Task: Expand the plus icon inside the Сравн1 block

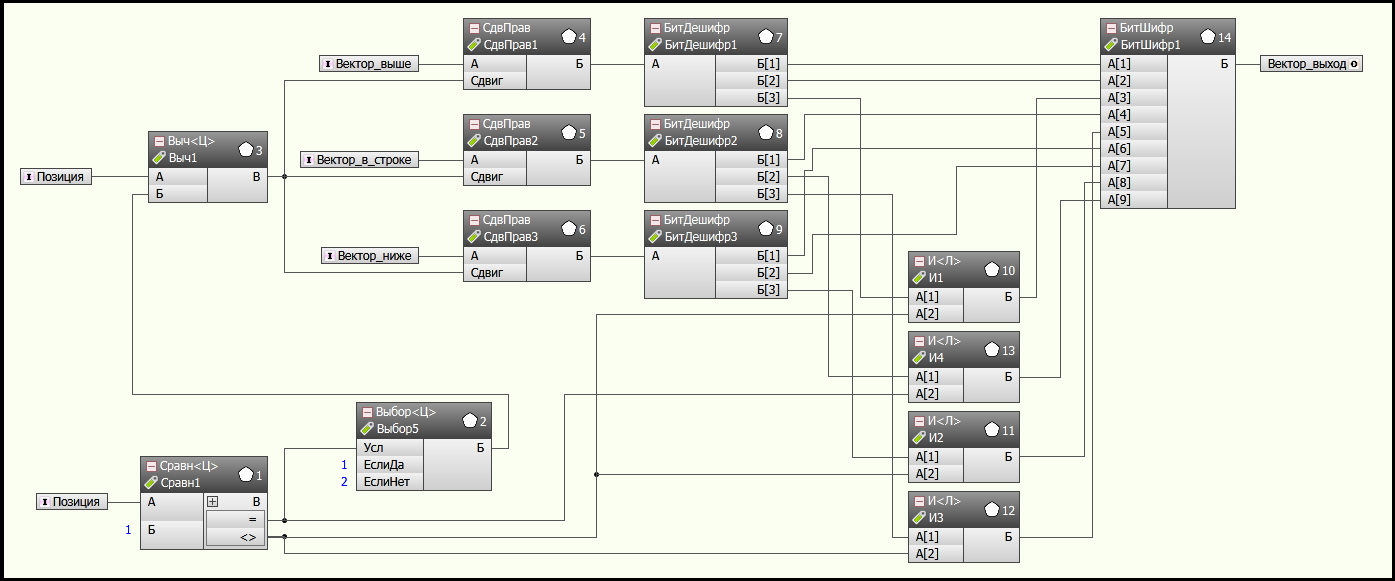Action: pos(213,502)
